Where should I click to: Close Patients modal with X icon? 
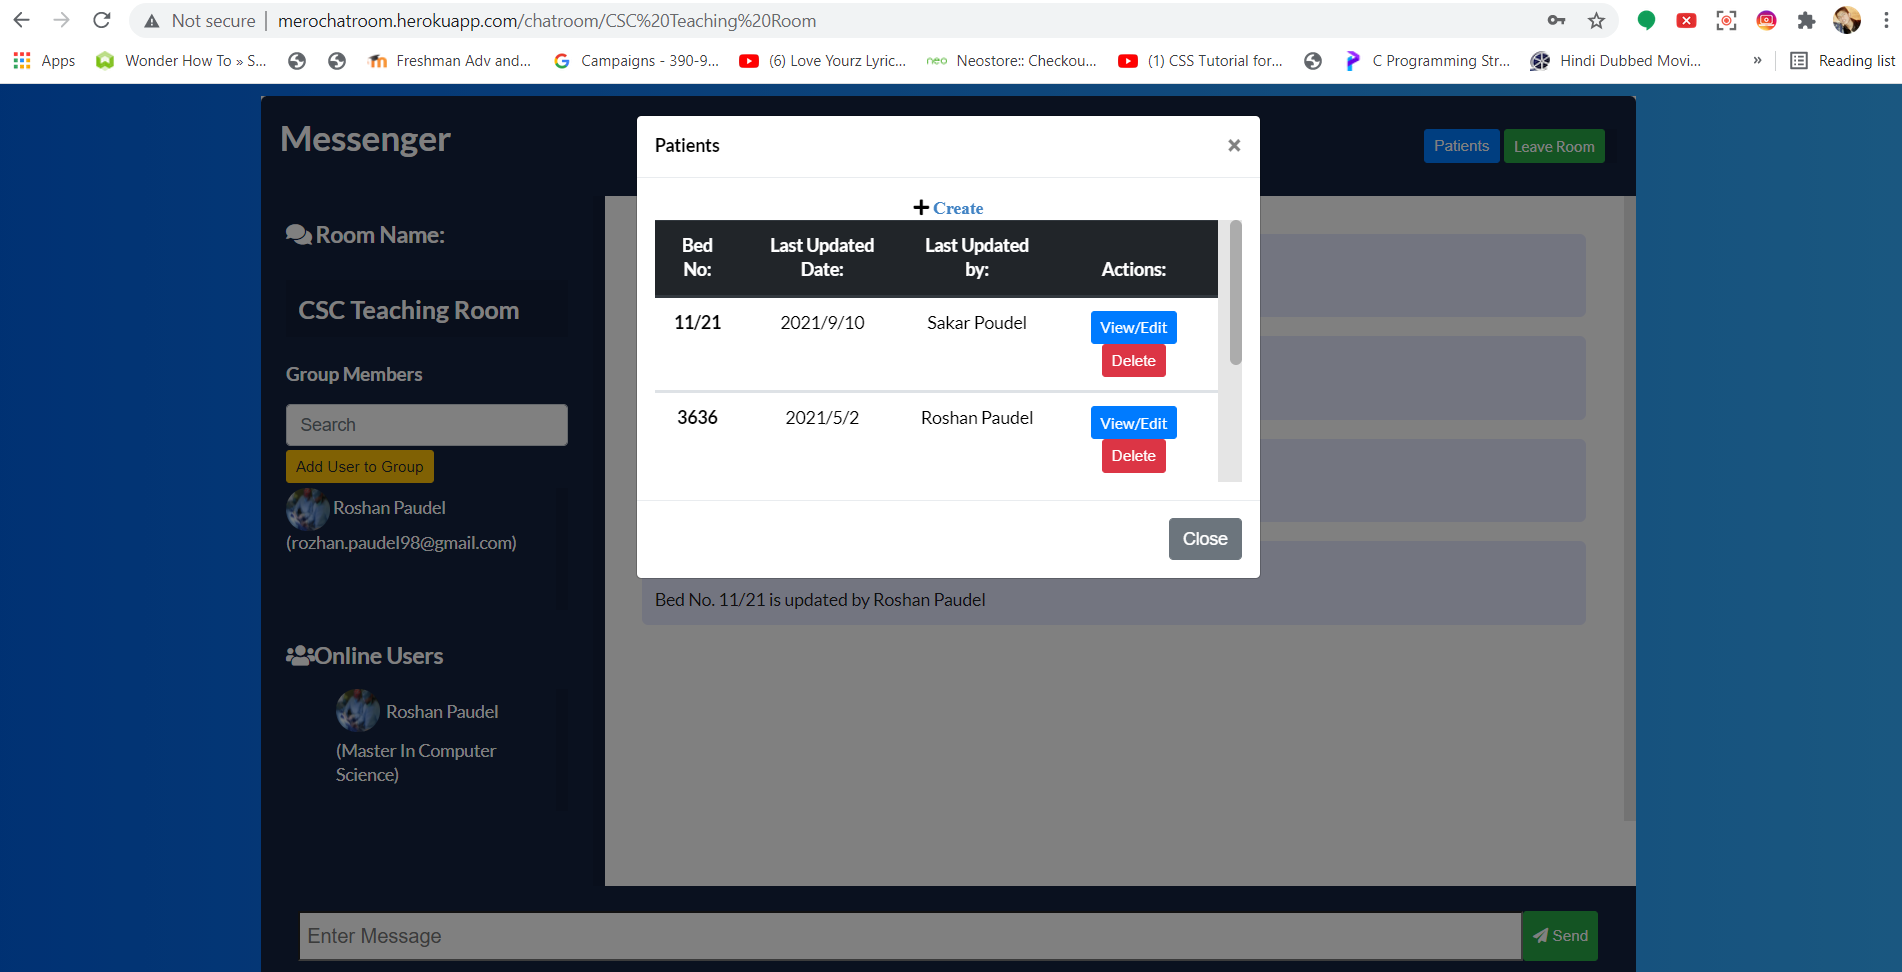[x=1234, y=146]
